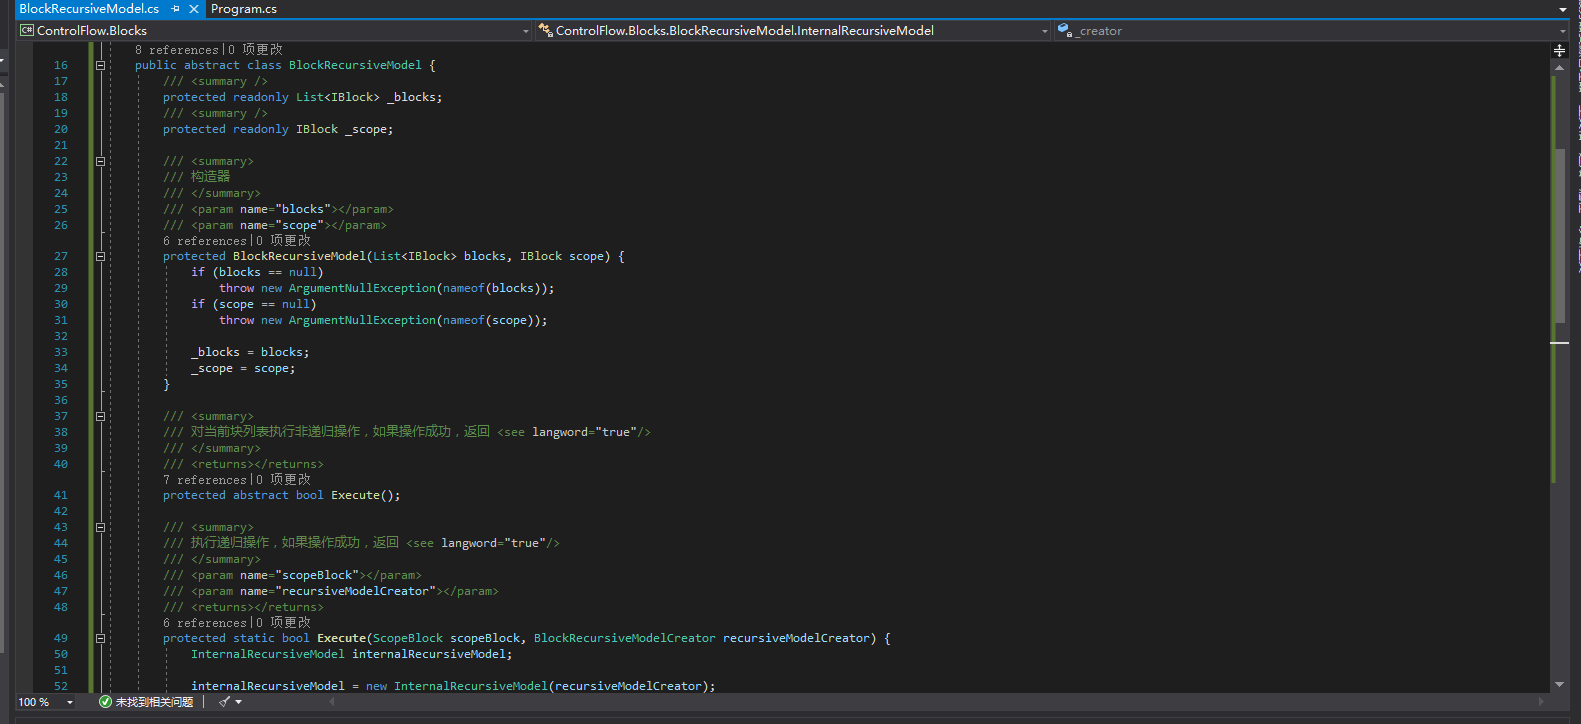Run code cleanup with the broom icon
This screenshot has width=1581, height=724.
[224, 702]
